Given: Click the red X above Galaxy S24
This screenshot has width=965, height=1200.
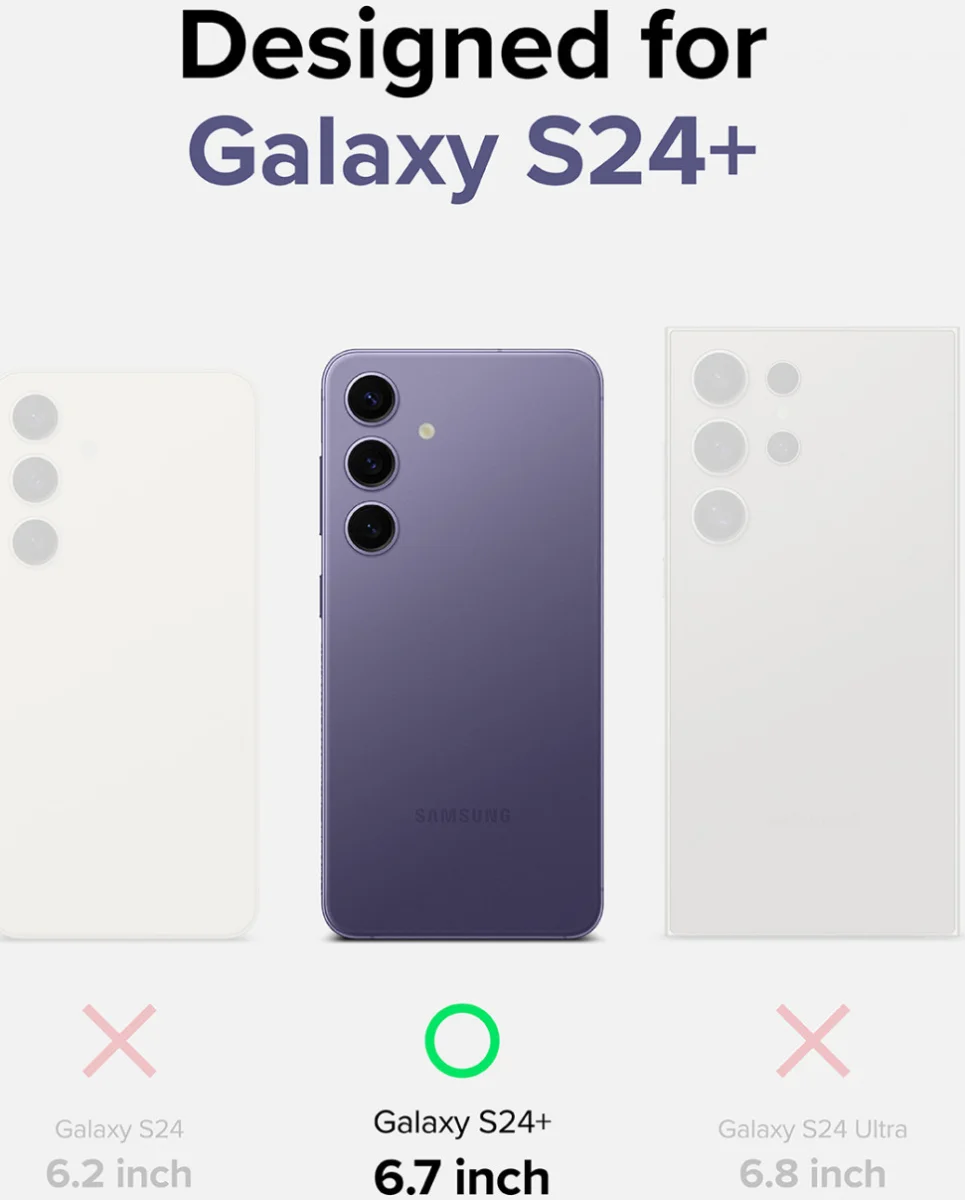Looking at the screenshot, I should coord(119,1042).
